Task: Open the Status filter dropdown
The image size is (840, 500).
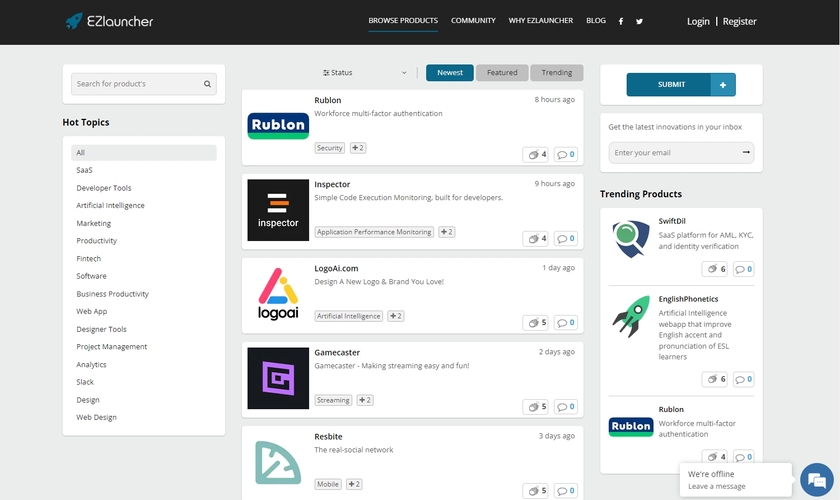Action: [365, 73]
